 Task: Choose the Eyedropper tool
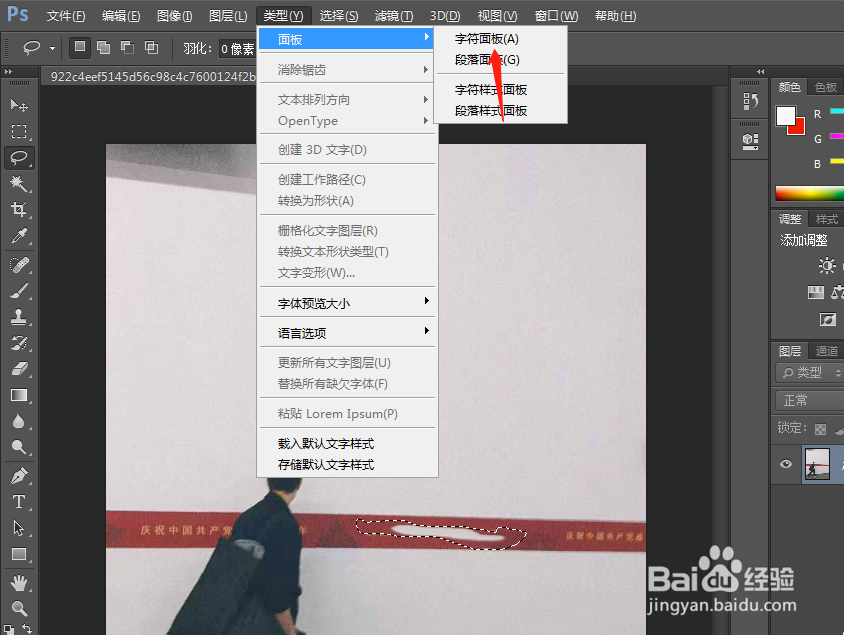pyautogui.click(x=20, y=237)
